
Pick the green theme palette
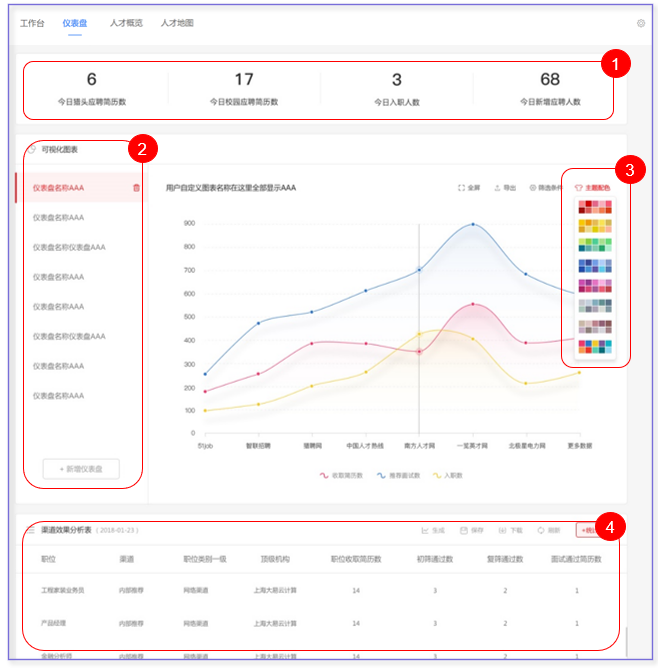[x=595, y=245]
